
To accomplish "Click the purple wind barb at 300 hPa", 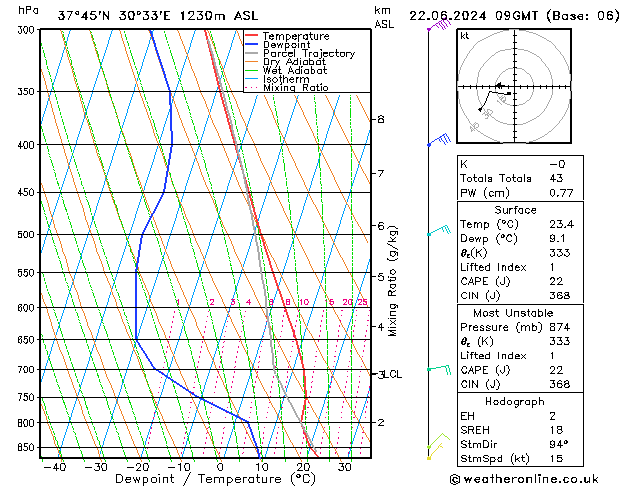I will pyautogui.click(x=434, y=27).
